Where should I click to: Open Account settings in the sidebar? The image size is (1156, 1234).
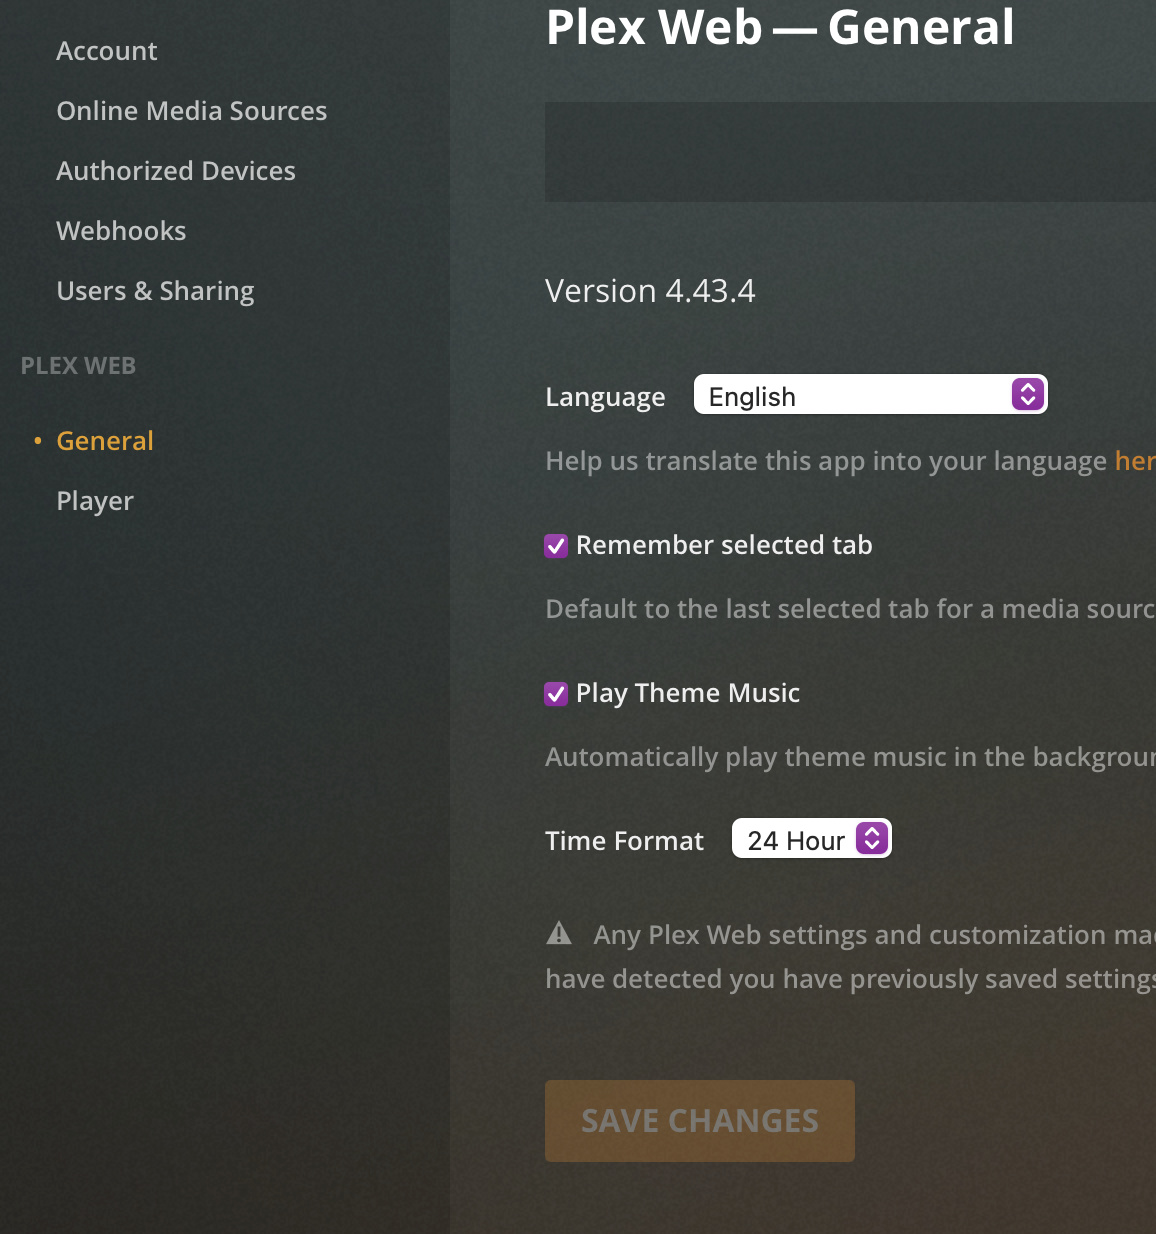tap(106, 51)
